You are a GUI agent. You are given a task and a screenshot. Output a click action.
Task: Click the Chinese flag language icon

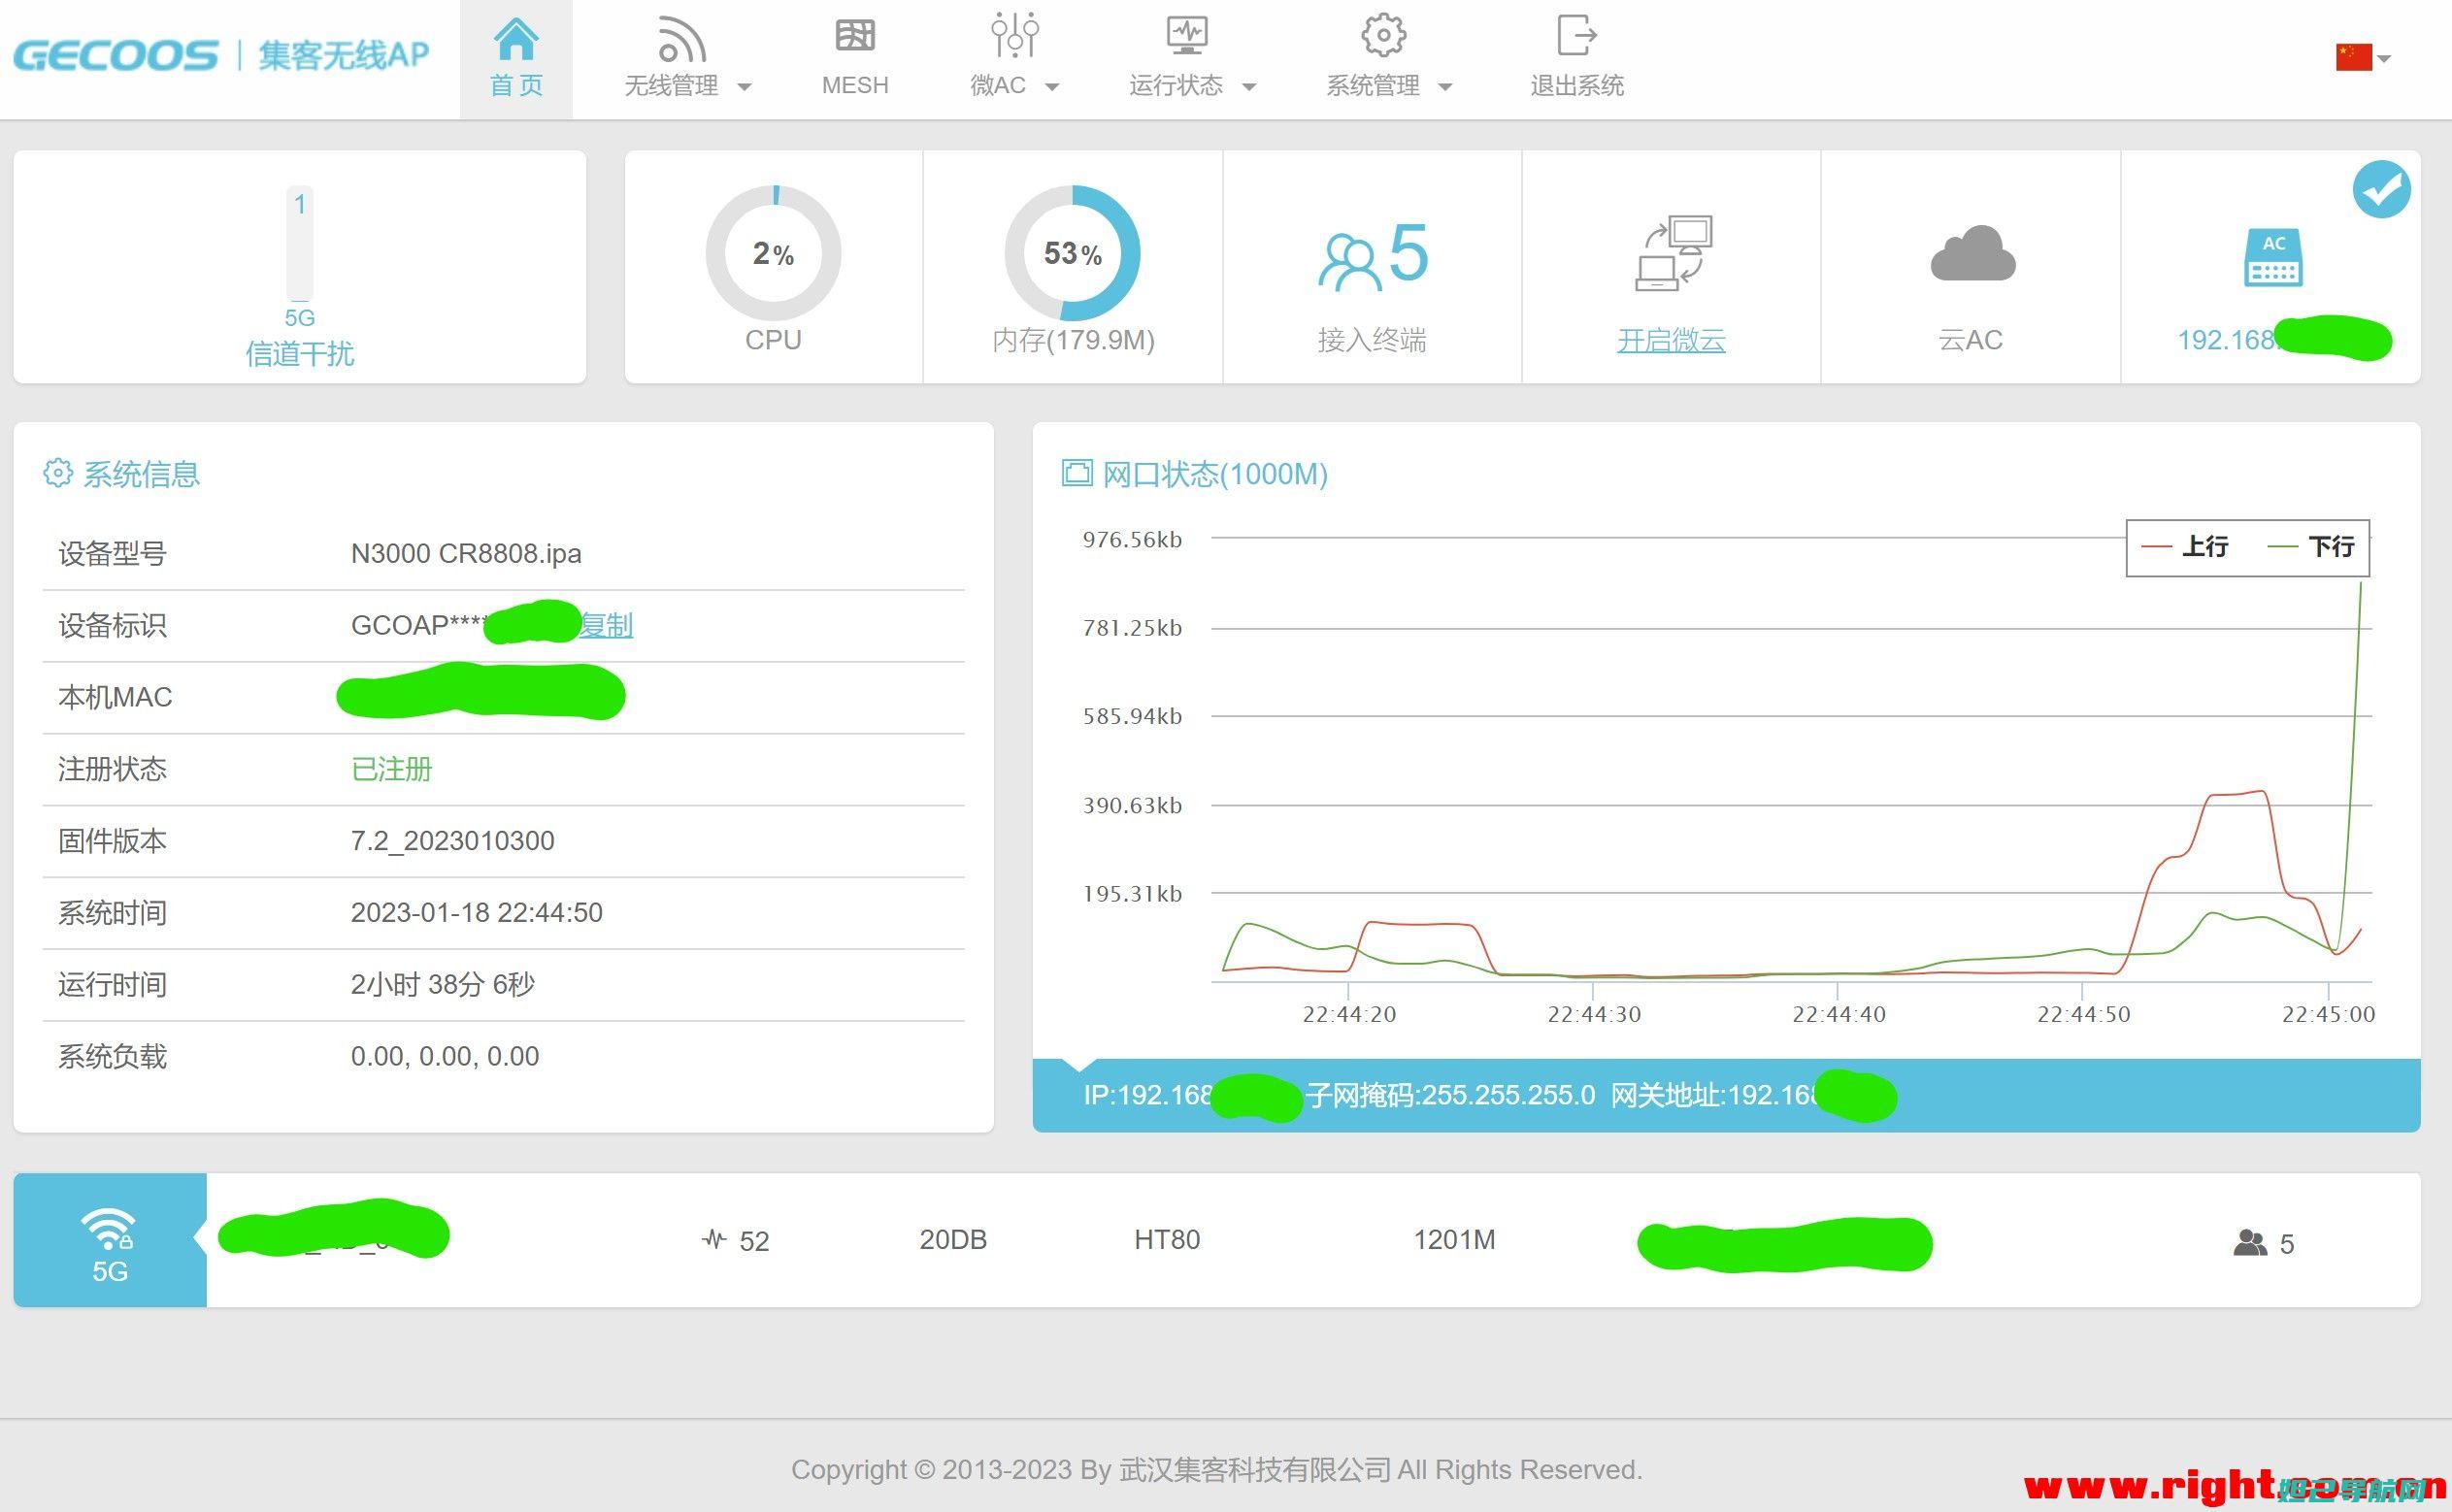(2354, 57)
